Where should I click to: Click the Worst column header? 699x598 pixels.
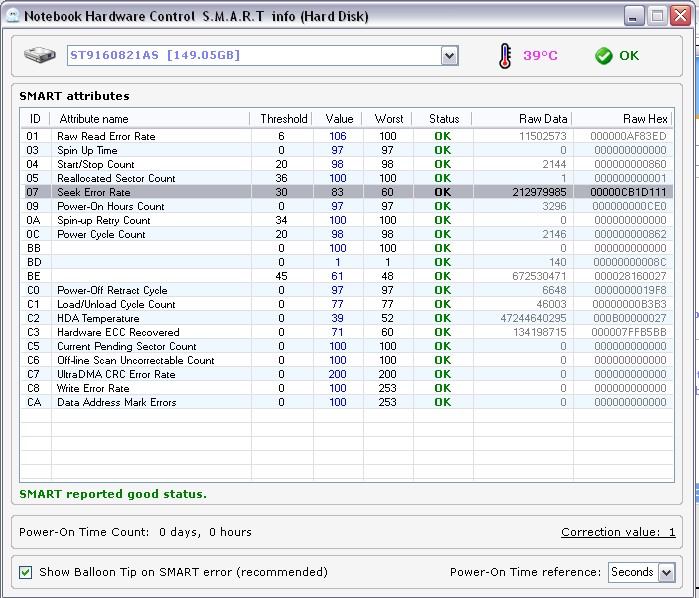(x=387, y=119)
